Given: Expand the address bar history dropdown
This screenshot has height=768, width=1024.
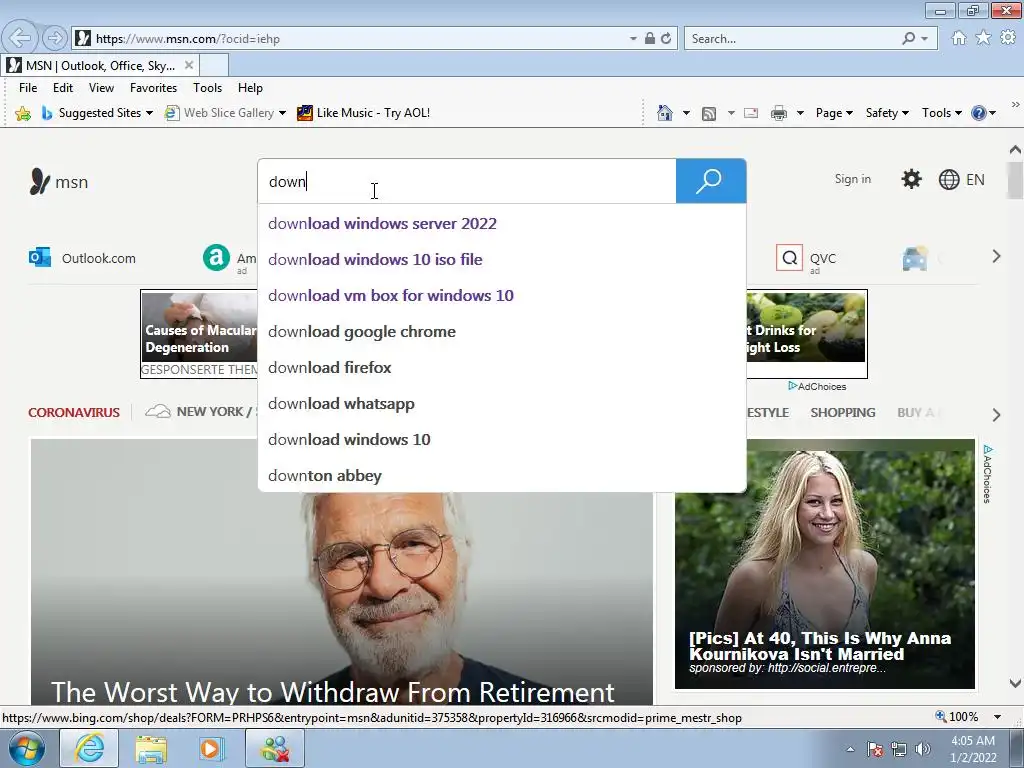Looking at the screenshot, I should (x=633, y=39).
